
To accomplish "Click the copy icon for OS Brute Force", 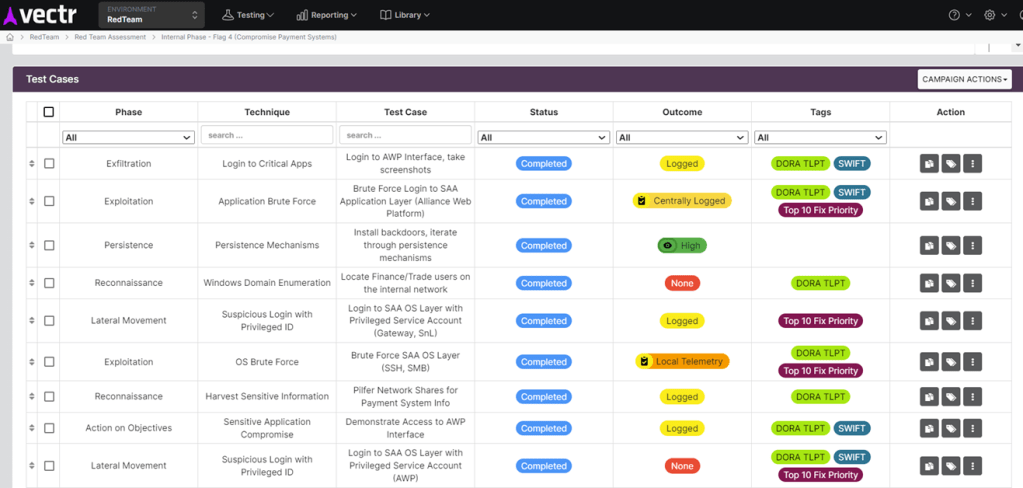I will 929,362.
